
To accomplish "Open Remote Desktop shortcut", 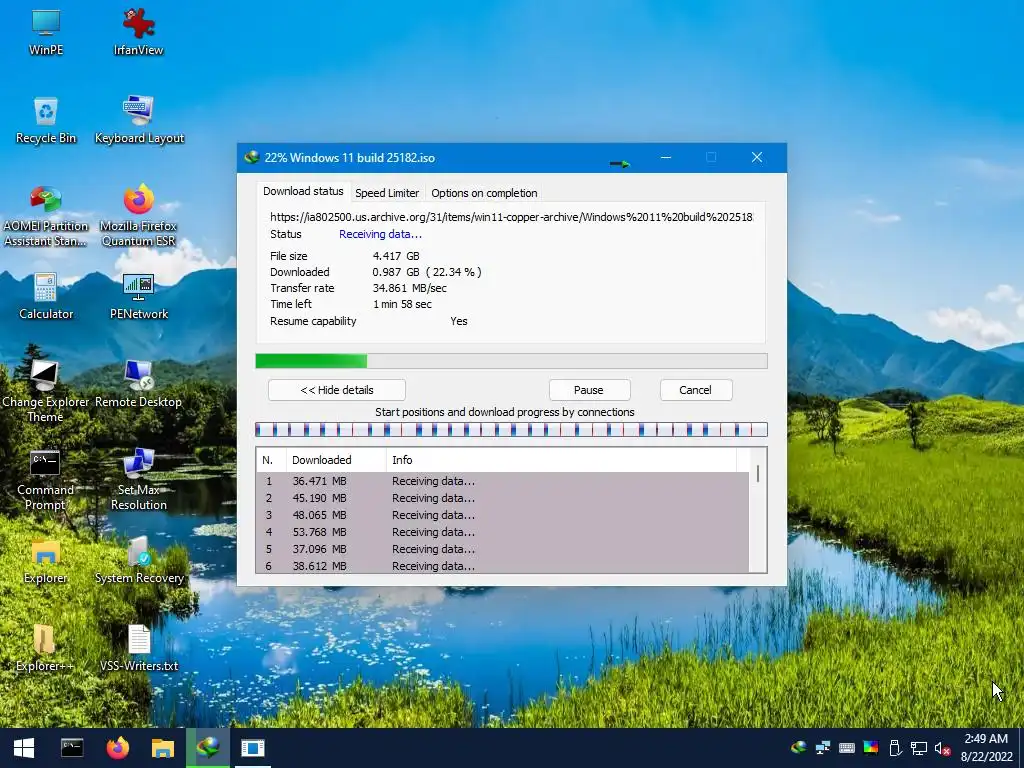I will pyautogui.click(x=138, y=385).
